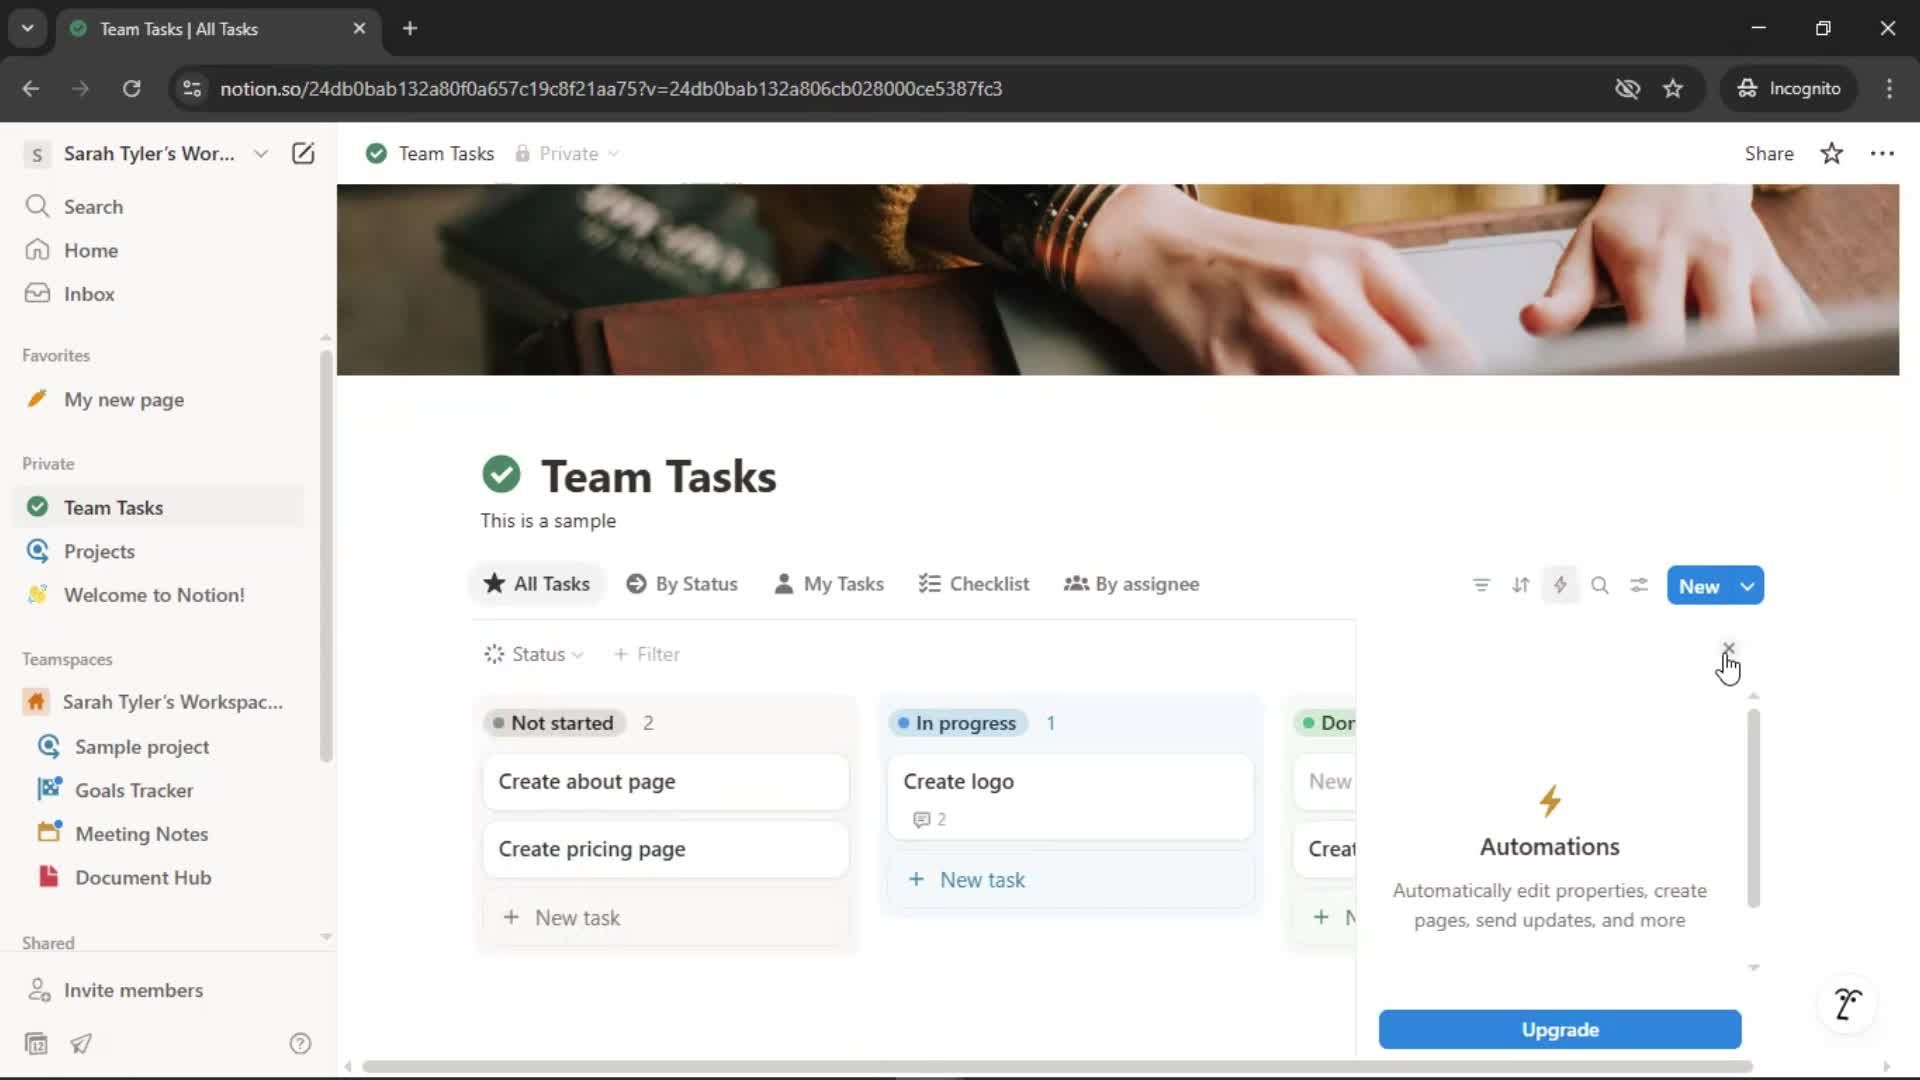This screenshot has height=1080, width=1920.
Task: Select Team Tasks in Private section
Action: tap(160, 507)
